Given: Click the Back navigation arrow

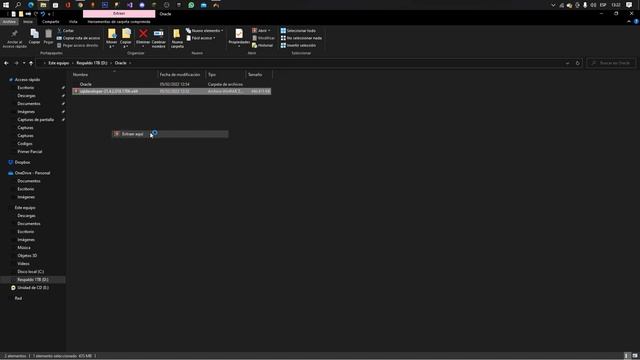Looking at the screenshot, I should coord(6,63).
